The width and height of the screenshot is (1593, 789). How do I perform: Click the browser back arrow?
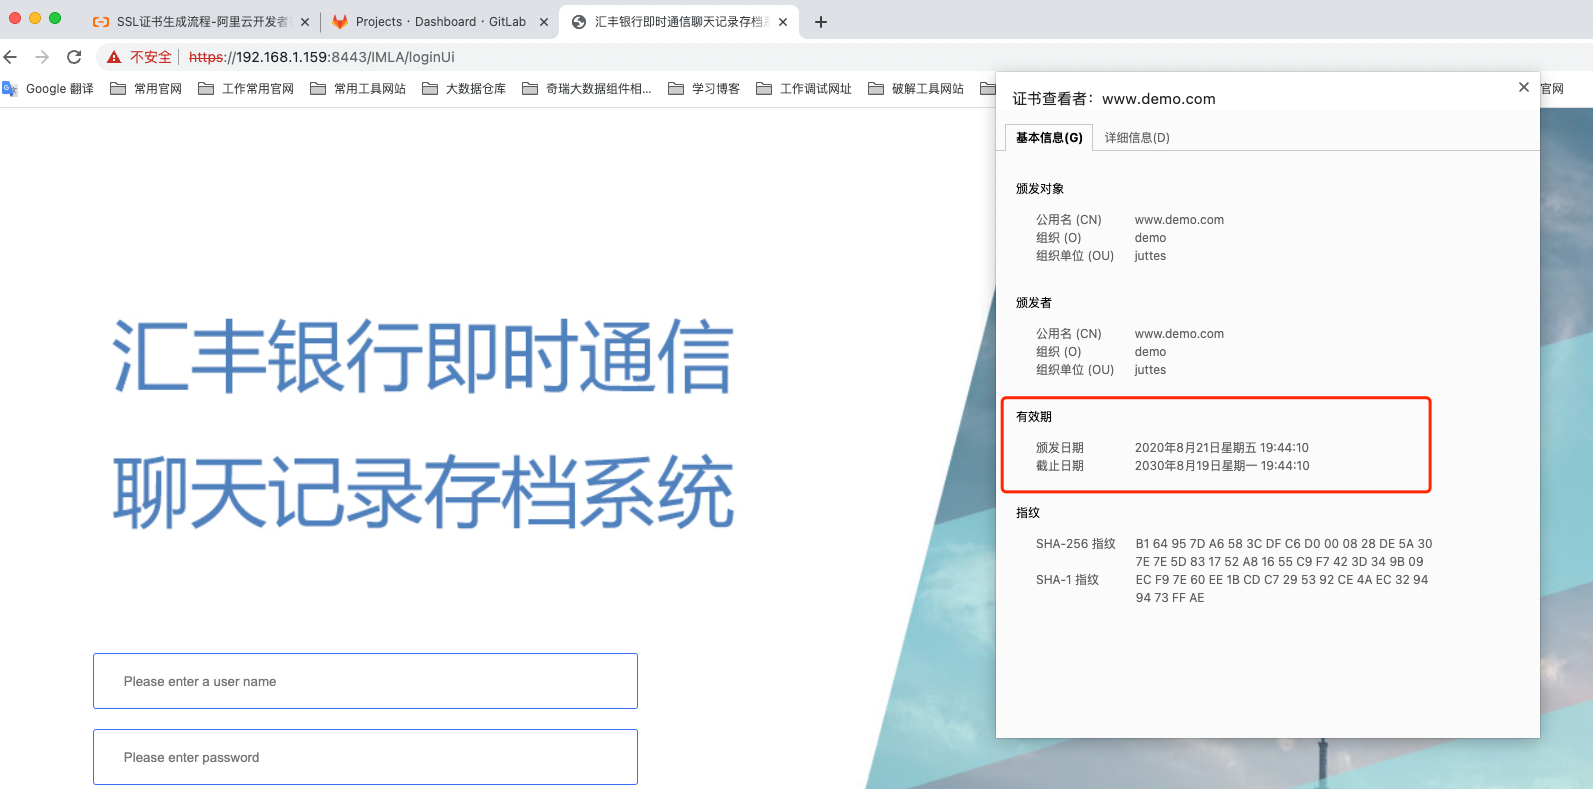(11, 57)
